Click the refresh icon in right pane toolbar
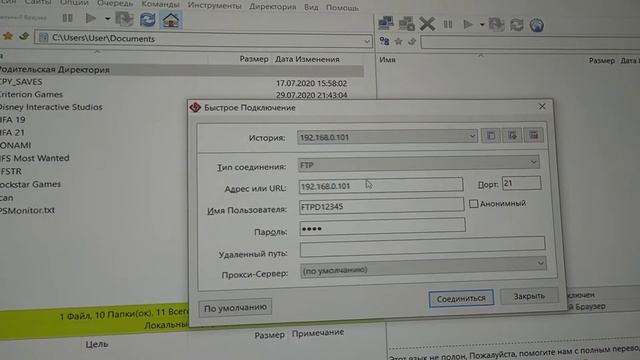The width and height of the screenshot is (640, 360). [x=517, y=25]
